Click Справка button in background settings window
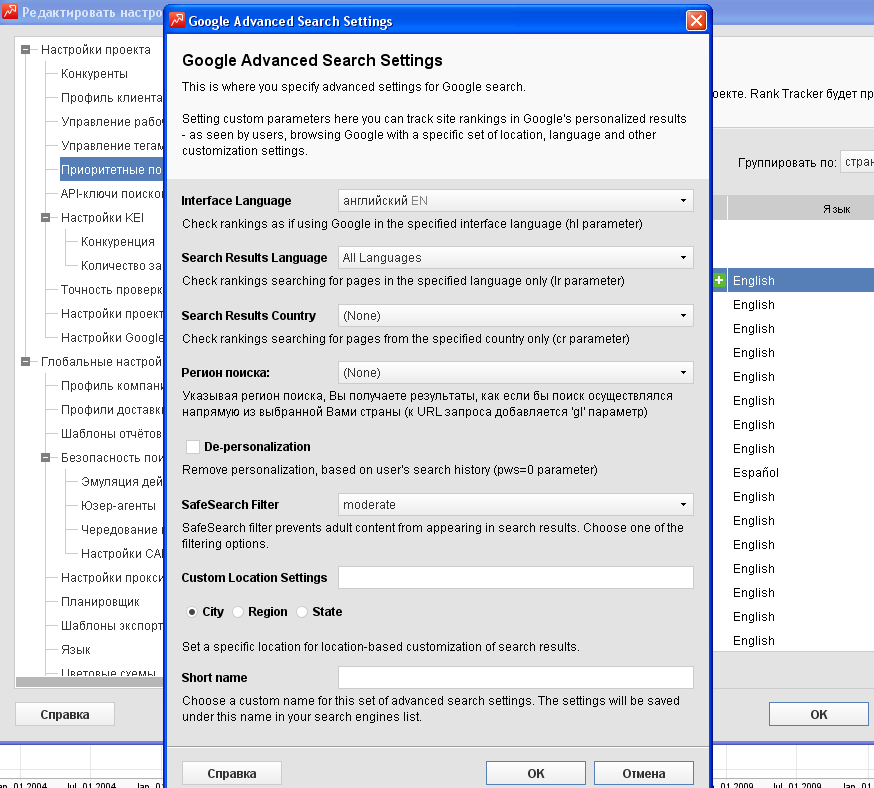 [x=65, y=714]
